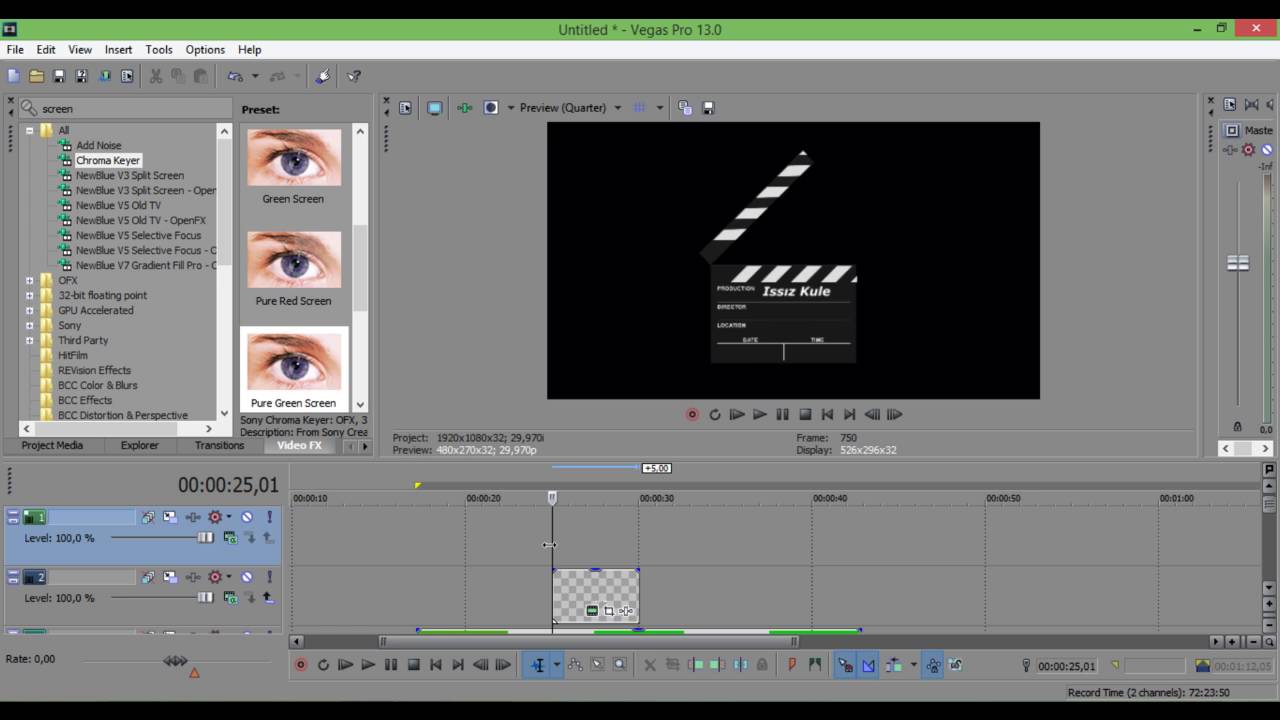
Task: Open the interactive tutorials icon in the toolbar
Action: pos(322,76)
